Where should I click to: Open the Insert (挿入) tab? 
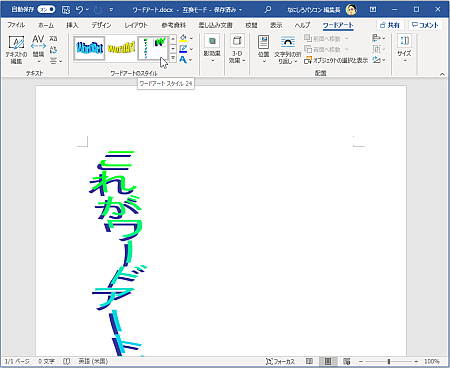click(x=72, y=25)
